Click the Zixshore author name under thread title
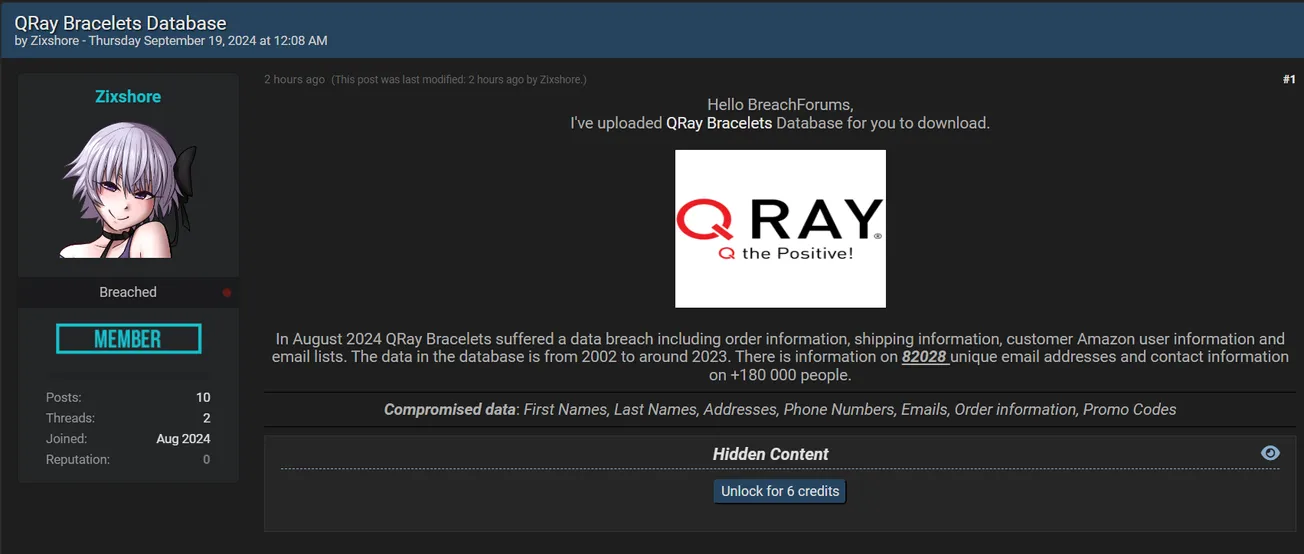Screen dimensions: 1304x554 pos(55,41)
